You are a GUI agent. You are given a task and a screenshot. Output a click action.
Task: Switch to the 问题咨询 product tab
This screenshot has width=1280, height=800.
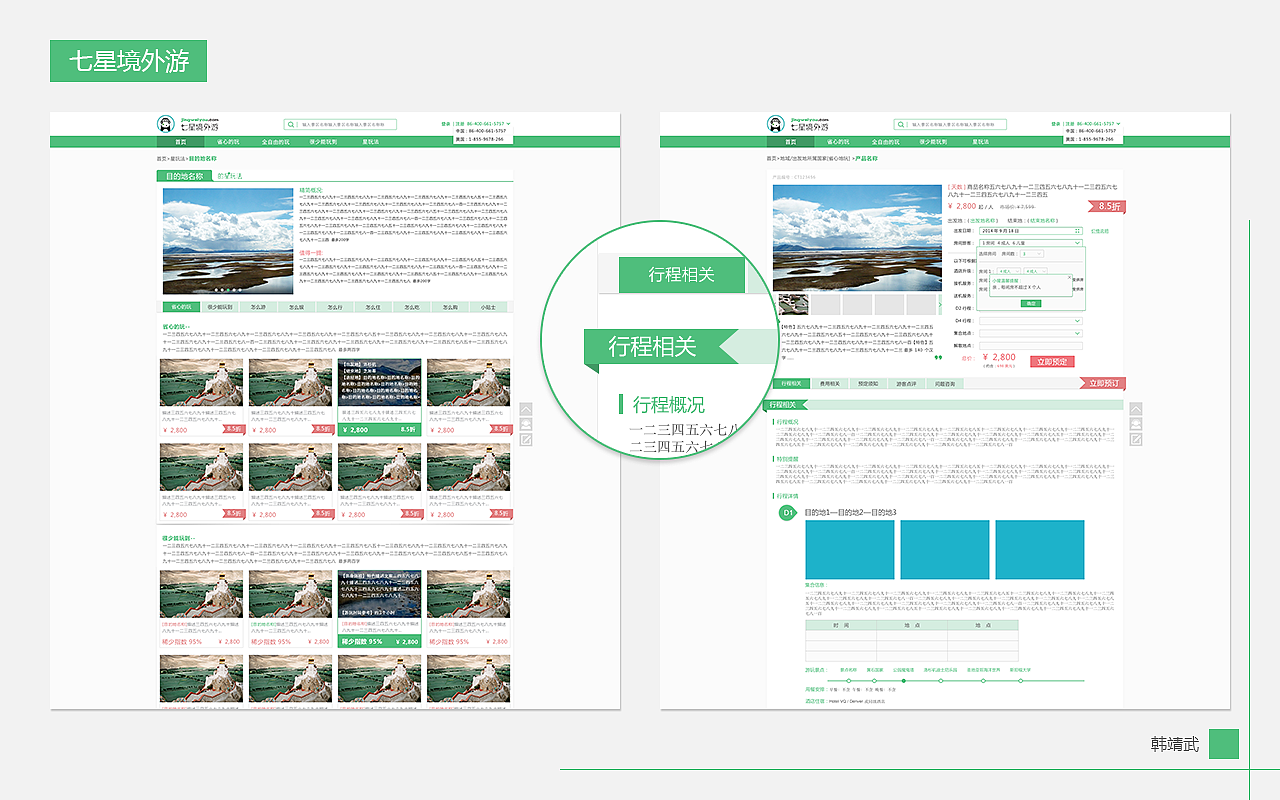pos(945,383)
